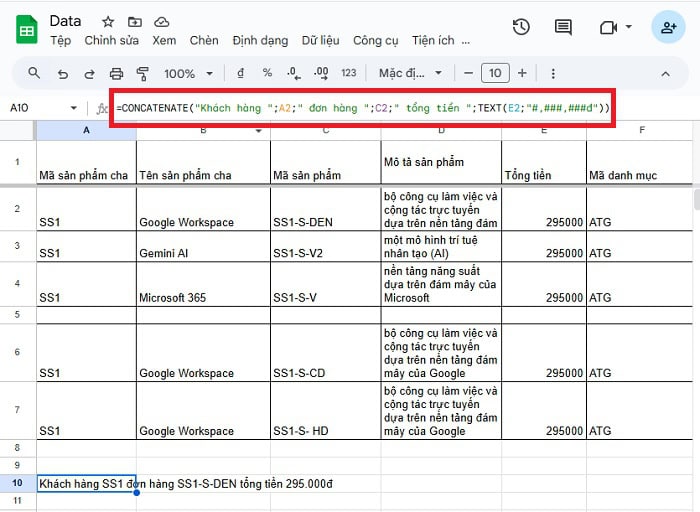The image size is (700, 512).
Task: Open the Chèn menu
Action: (x=204, y=41)
